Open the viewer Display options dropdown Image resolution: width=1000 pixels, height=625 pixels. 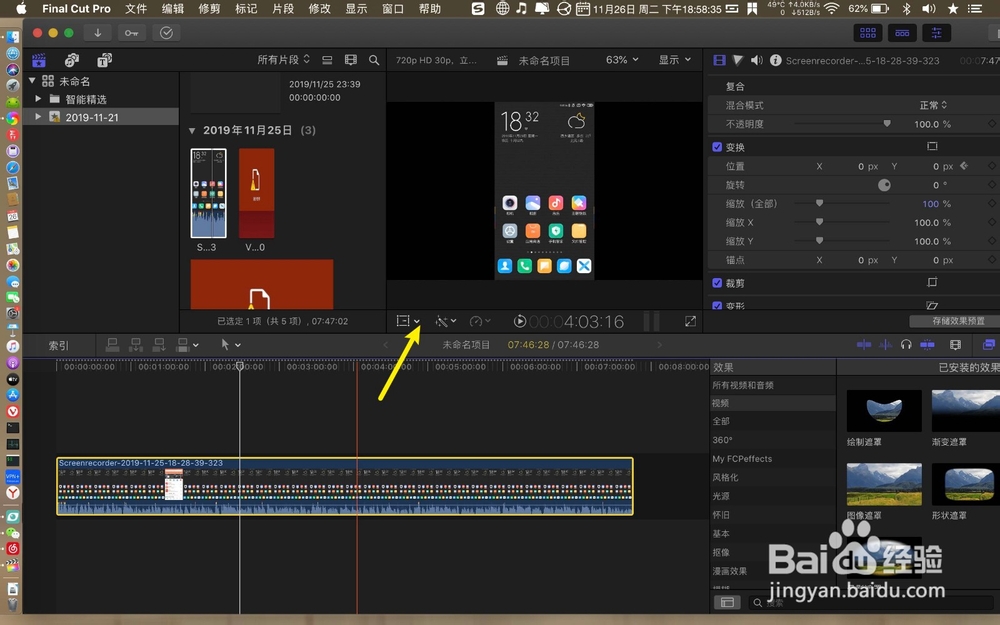click(x=675, y=60)
